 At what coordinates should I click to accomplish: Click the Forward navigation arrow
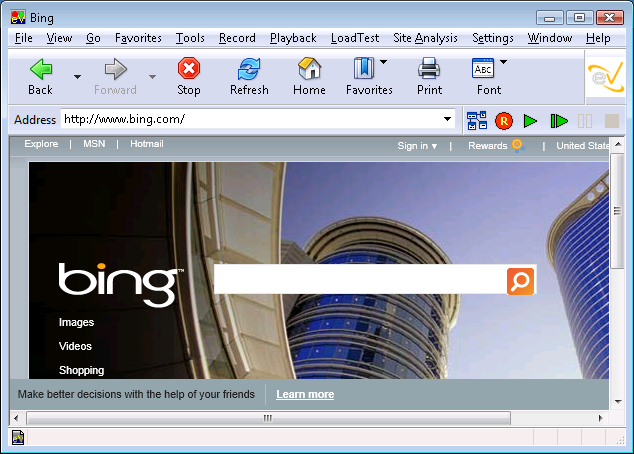tap(116, 69)
